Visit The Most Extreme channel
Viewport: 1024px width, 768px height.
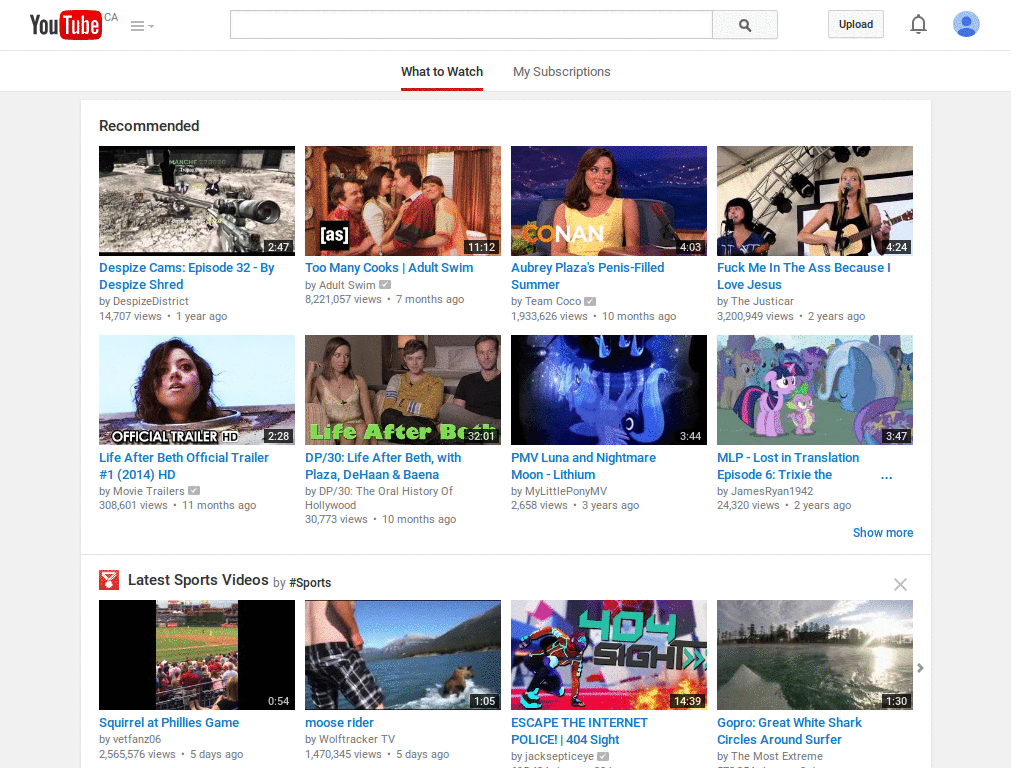(777, 756)
